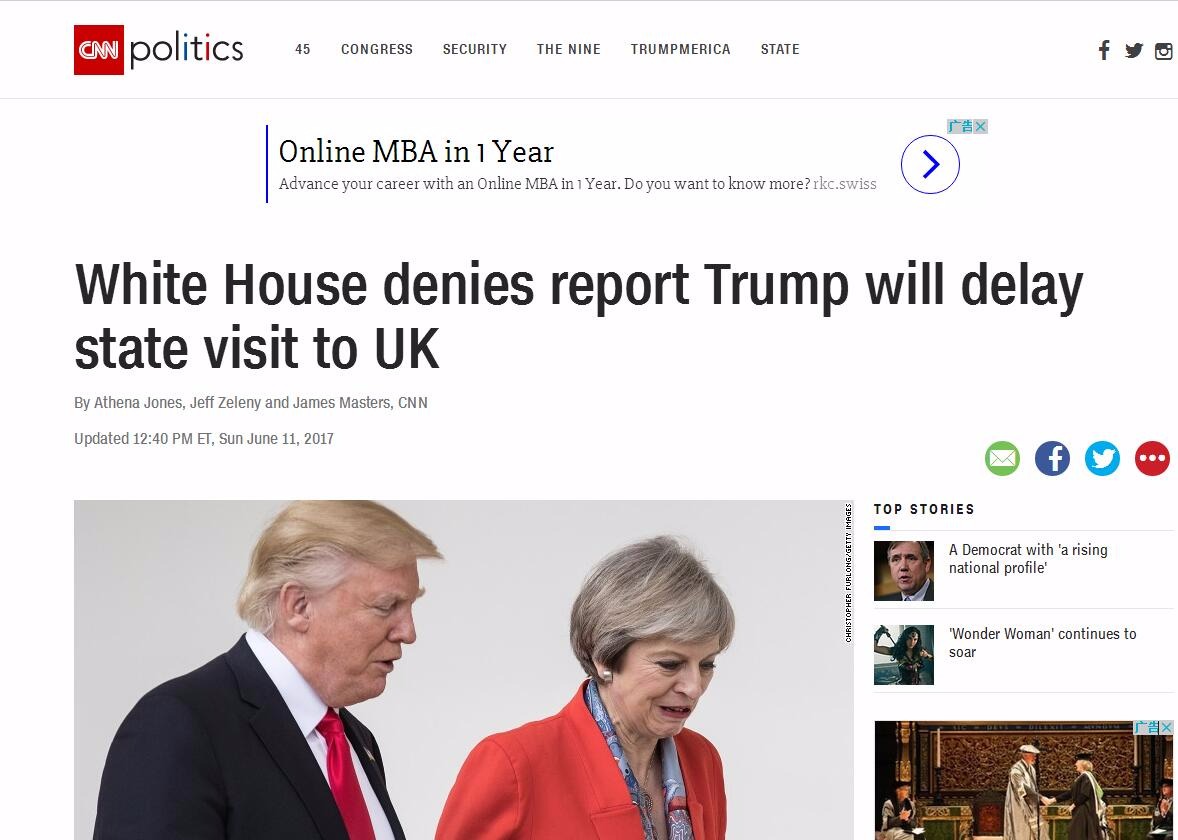This screenshot has width=1178, height=840.
Task: Open 'Wonder Woman continues to soar' story
Action: (x=1042, y=643)
